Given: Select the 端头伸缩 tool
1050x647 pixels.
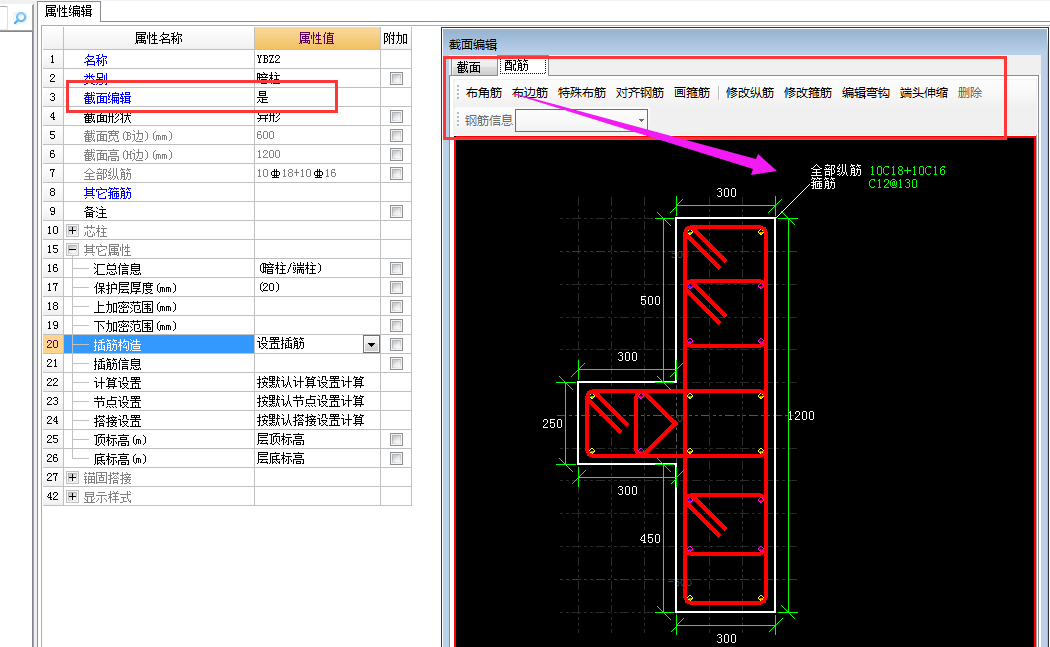Looking at the screenshot, I should point(923,92).
